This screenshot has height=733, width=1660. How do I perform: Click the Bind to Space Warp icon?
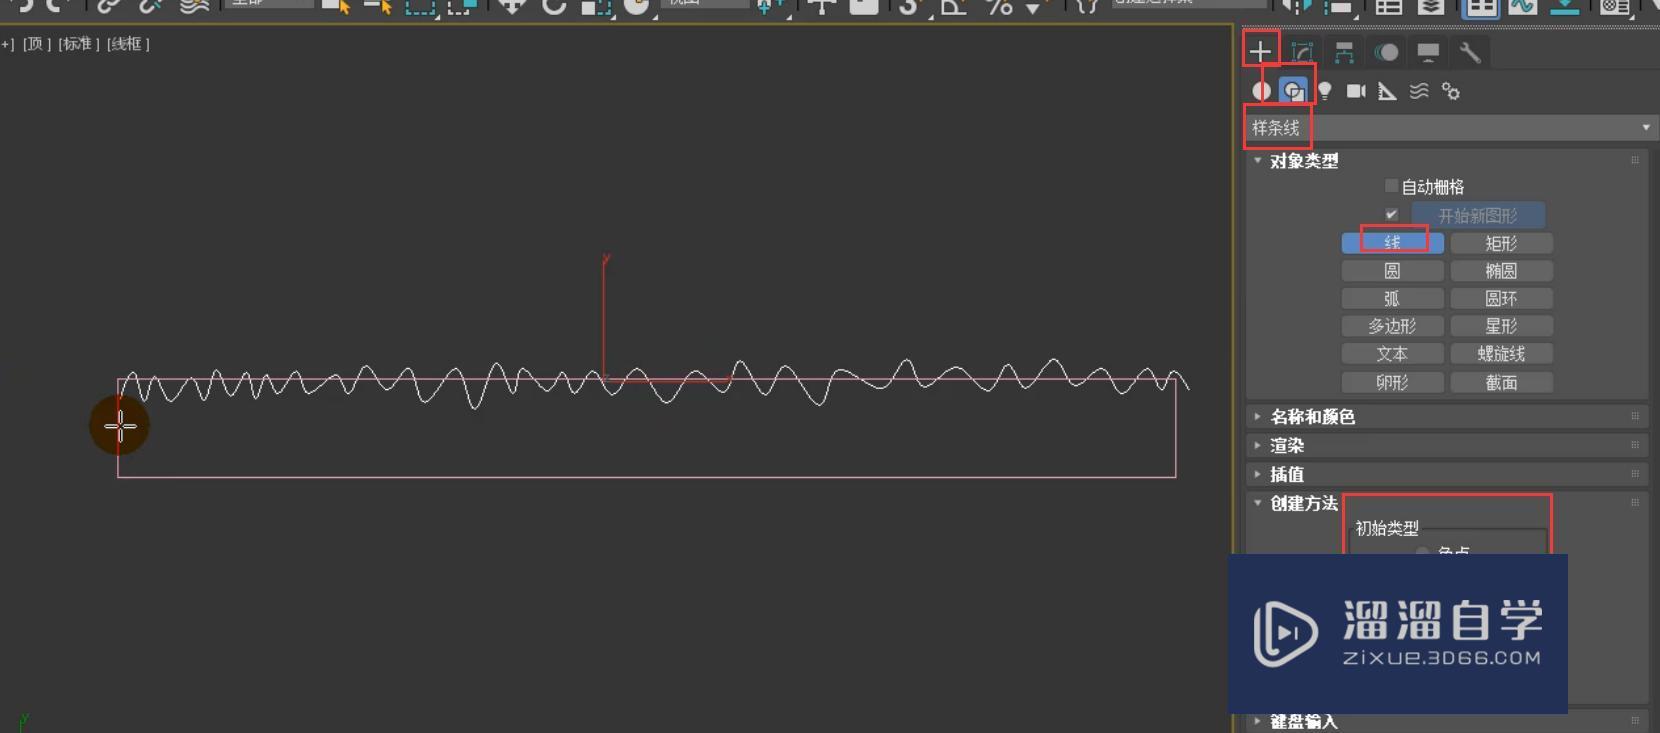point(193,6)
